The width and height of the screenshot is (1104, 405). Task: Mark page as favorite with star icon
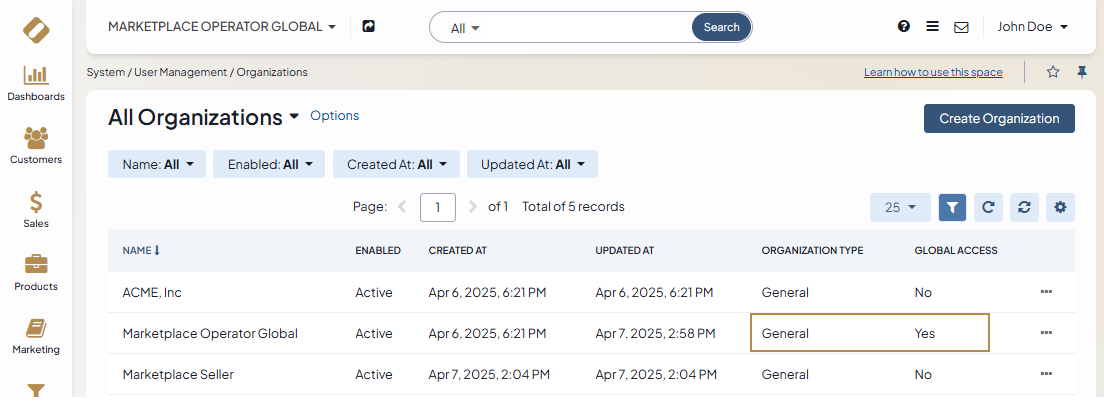click(x=1053, y=72)
